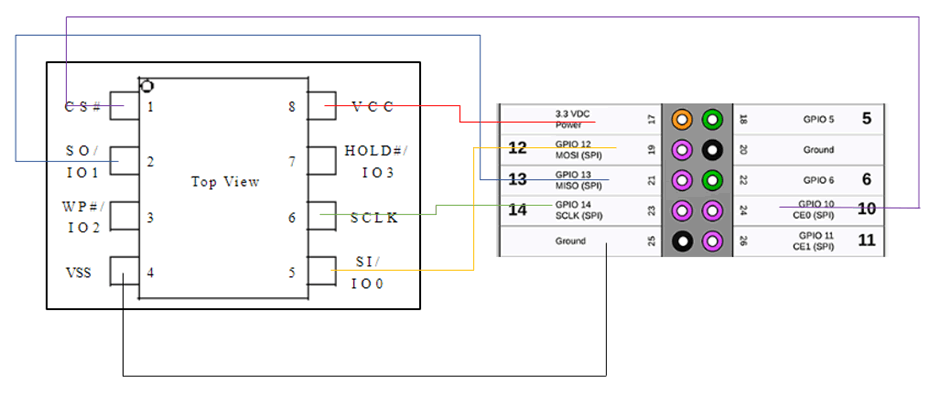Click chip pin number "1" inside package
Viewport: 940px width, 407px height.
point(150,107)
